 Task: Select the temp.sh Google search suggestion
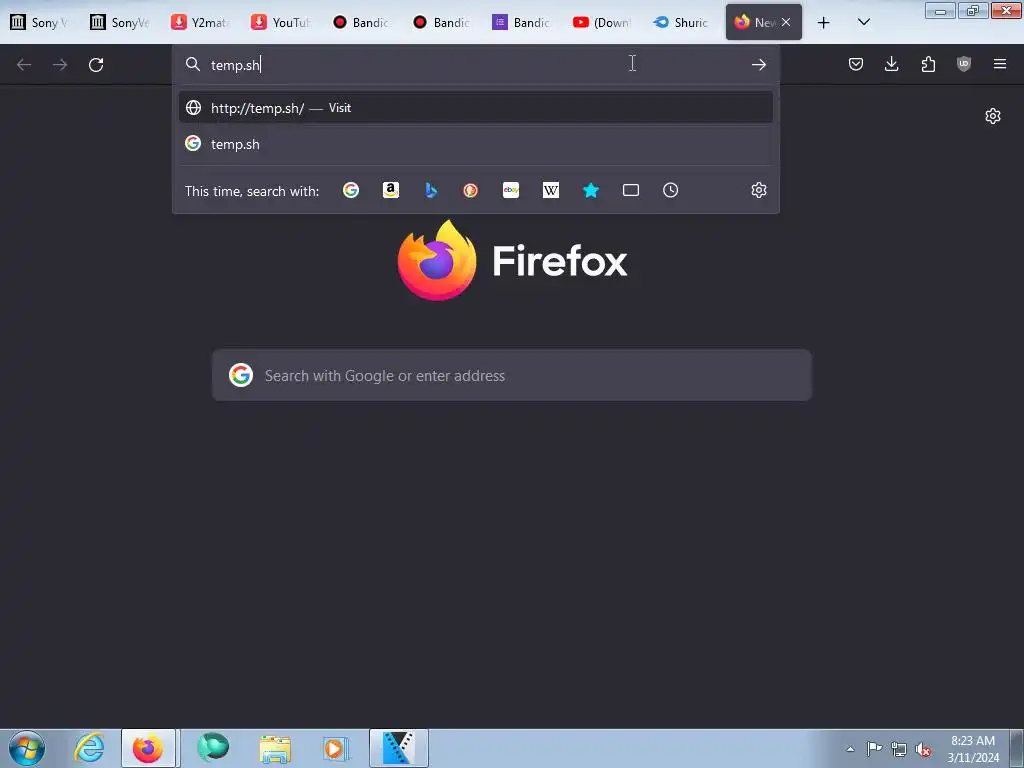pyautogui.click(x=475, y=144)
